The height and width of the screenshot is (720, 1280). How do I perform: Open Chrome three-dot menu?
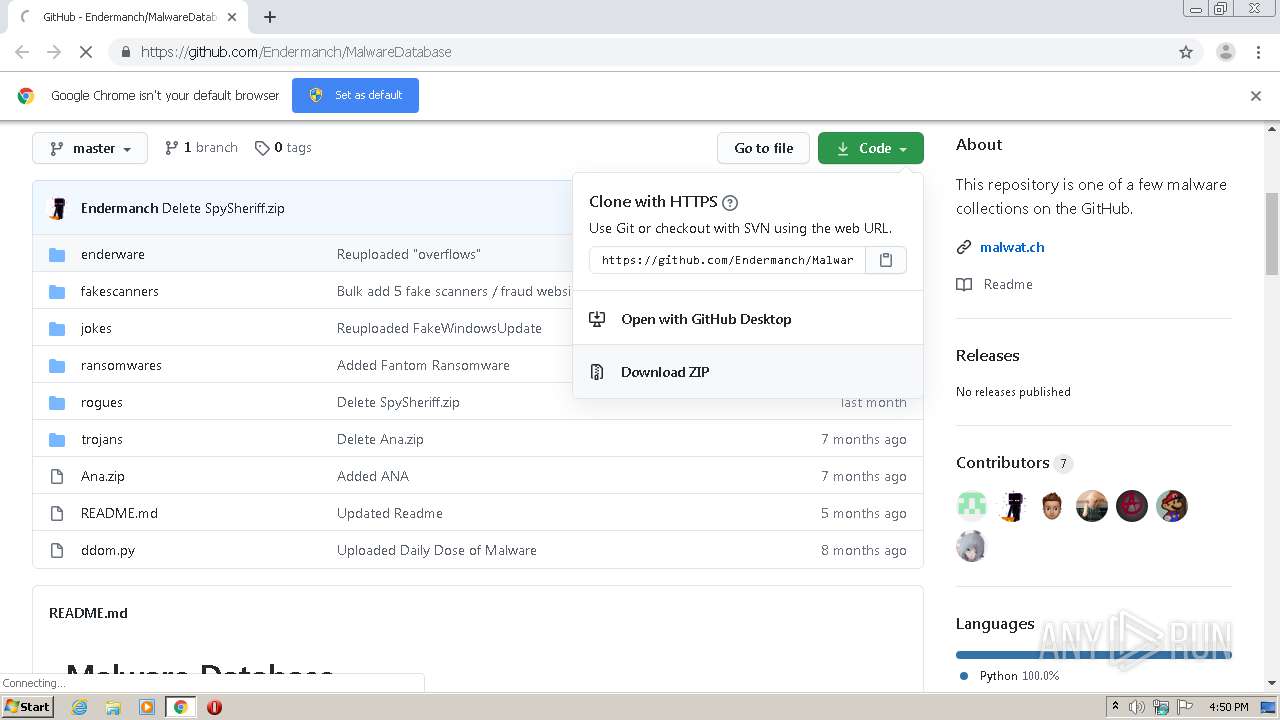click(x=1258, y=52)
